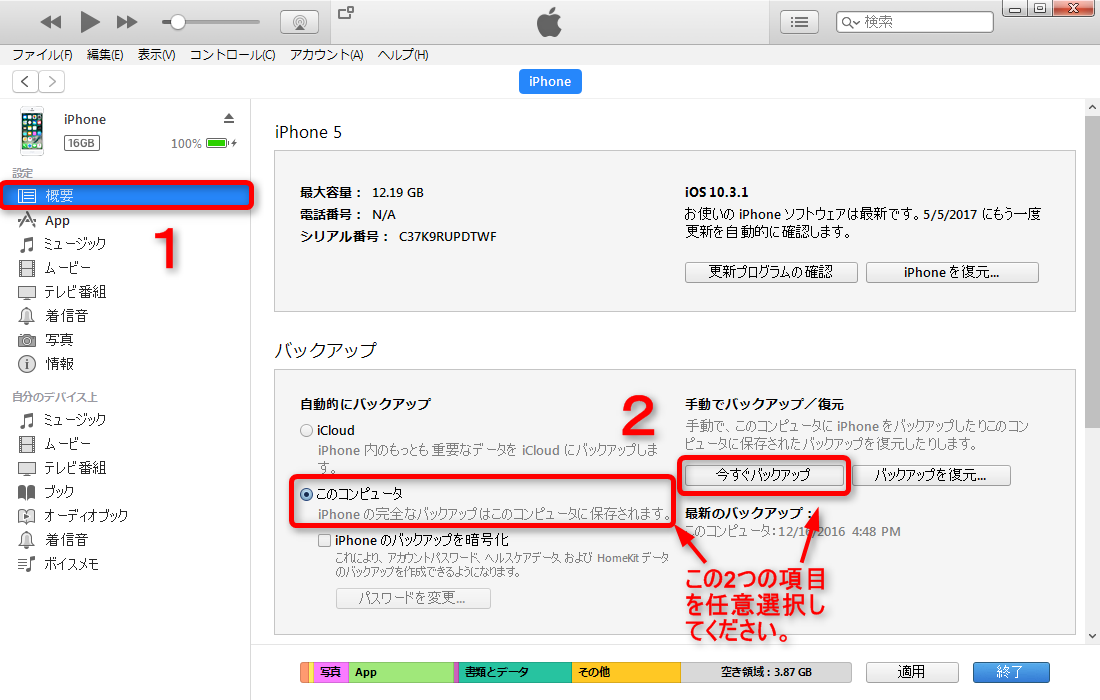1100x700 pixels.
Task: Click the vertical scrollbar up arrow
Action: (x=1092, y=108)
